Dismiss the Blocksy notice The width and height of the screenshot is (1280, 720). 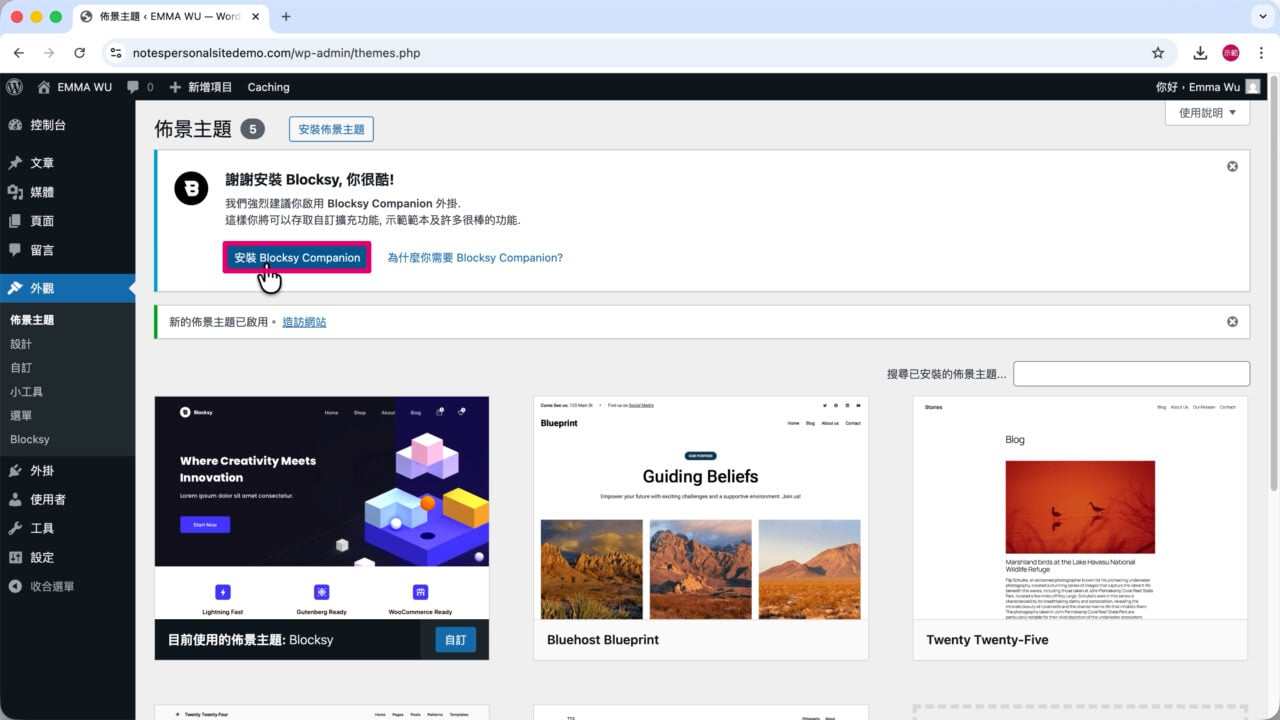point(1232,166)
